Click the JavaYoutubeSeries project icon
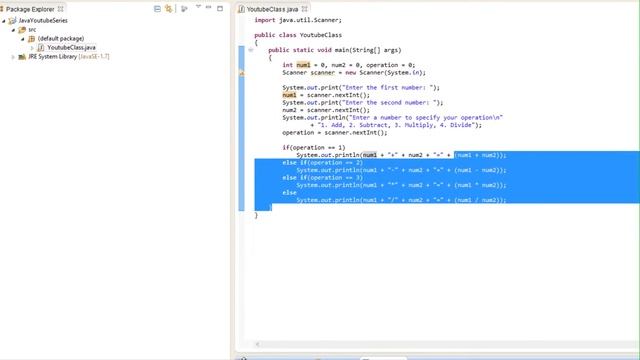Image resolution: width=640 pixels, height=360 pixels. pos(12,20)
